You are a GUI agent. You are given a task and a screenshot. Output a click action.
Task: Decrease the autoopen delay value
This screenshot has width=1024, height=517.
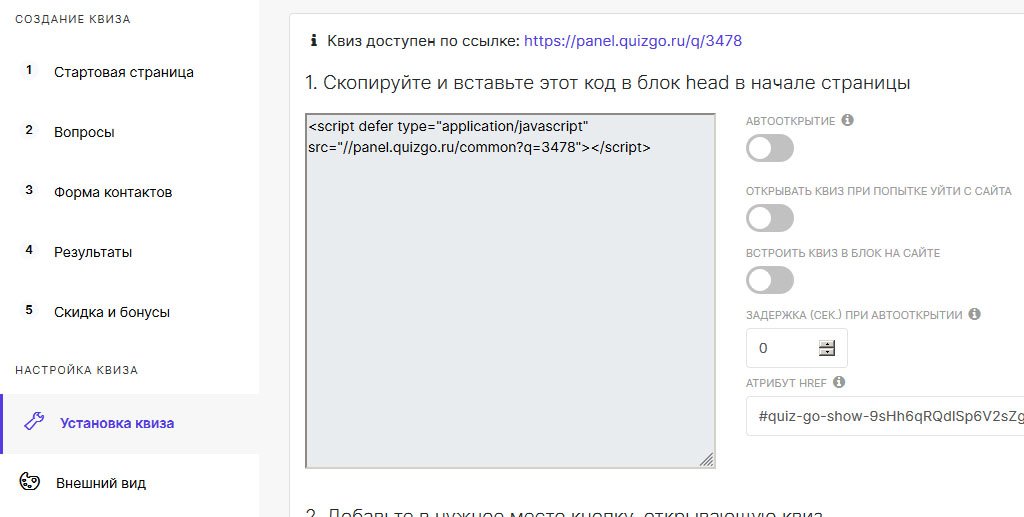[827, 352]
